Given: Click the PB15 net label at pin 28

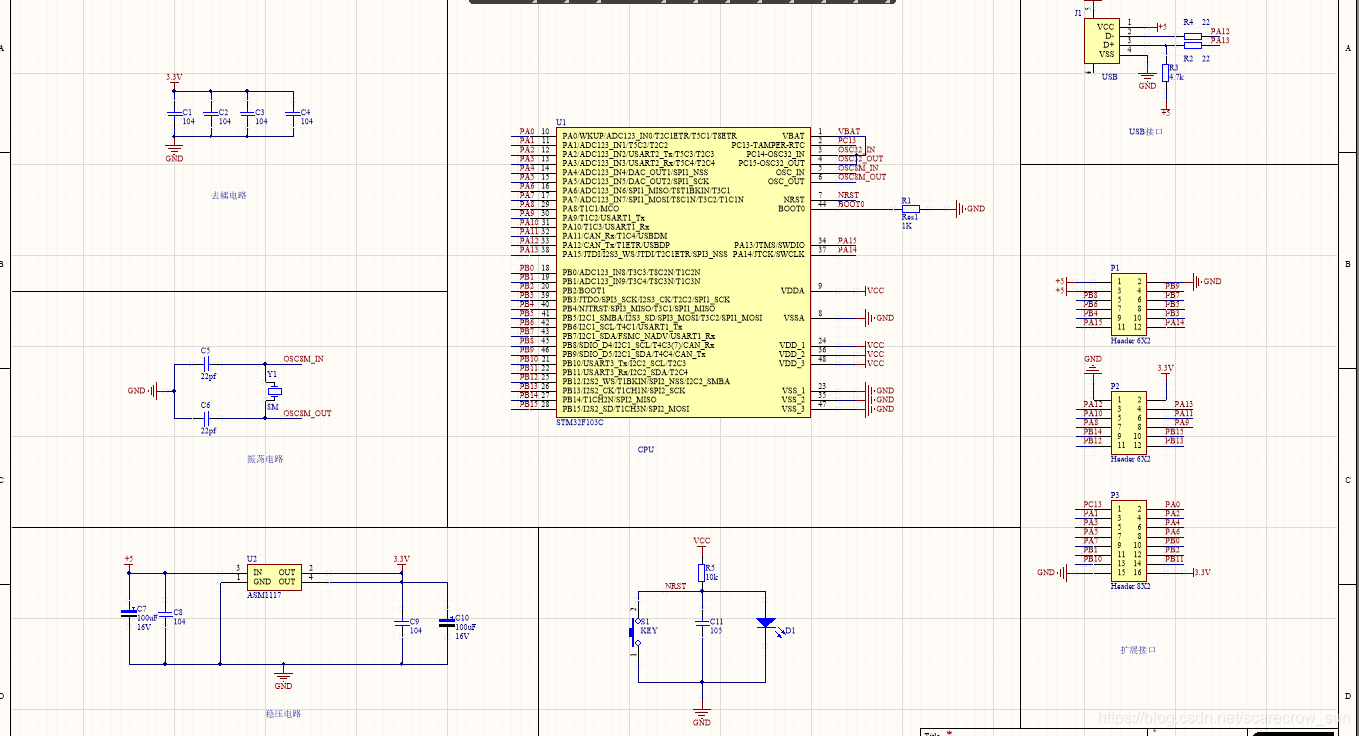Looking at the screenshot, I should point(529,404).
